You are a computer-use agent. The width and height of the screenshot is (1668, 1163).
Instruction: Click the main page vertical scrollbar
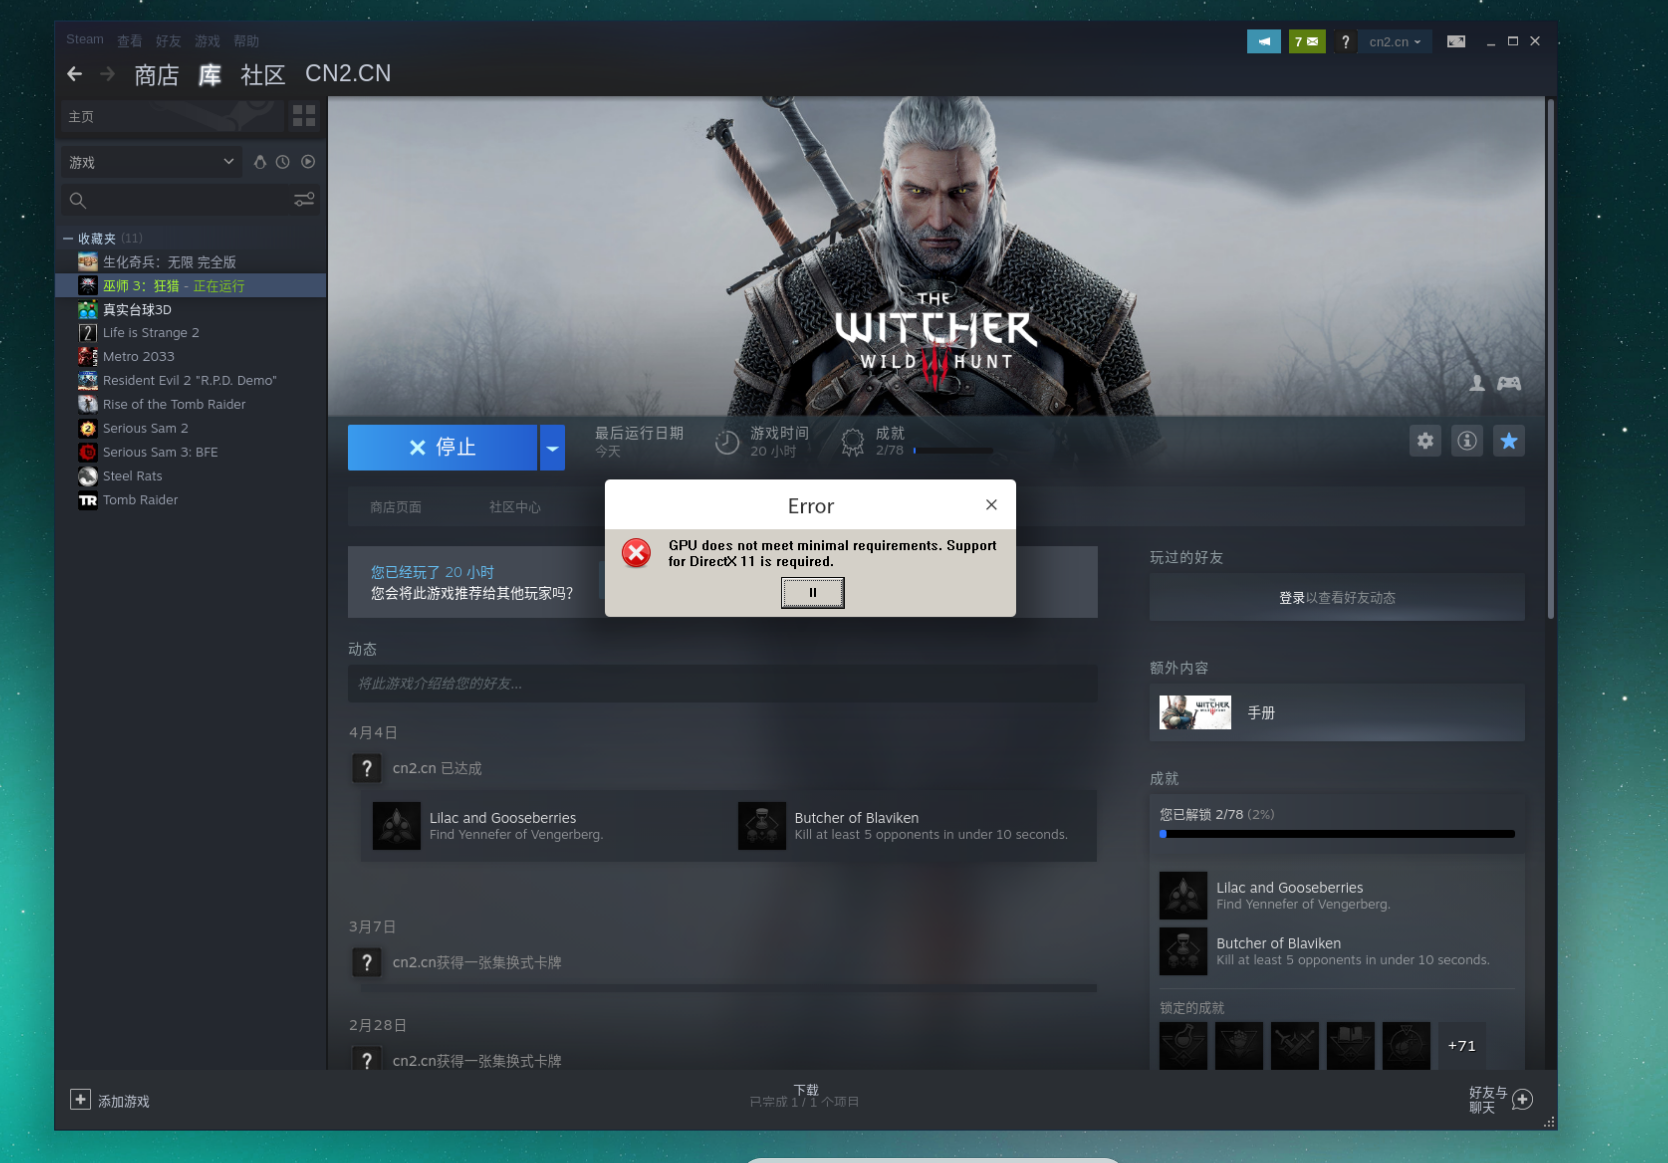[1550, 360]
